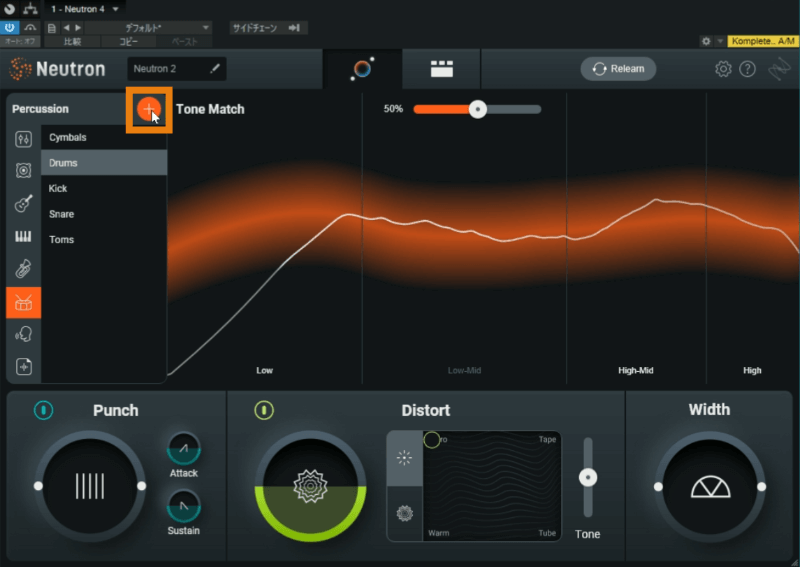Viewport: 800px width, 567px height.
Task: Click the High band label
Action: click(x=752, y=371)
